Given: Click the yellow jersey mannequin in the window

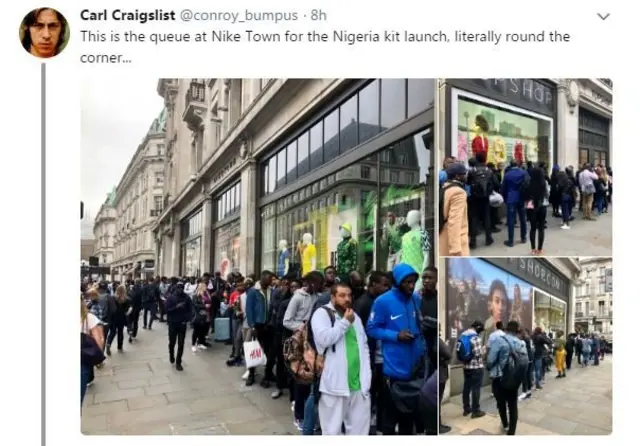Looking at the screenshot, I should coord(308,254).
